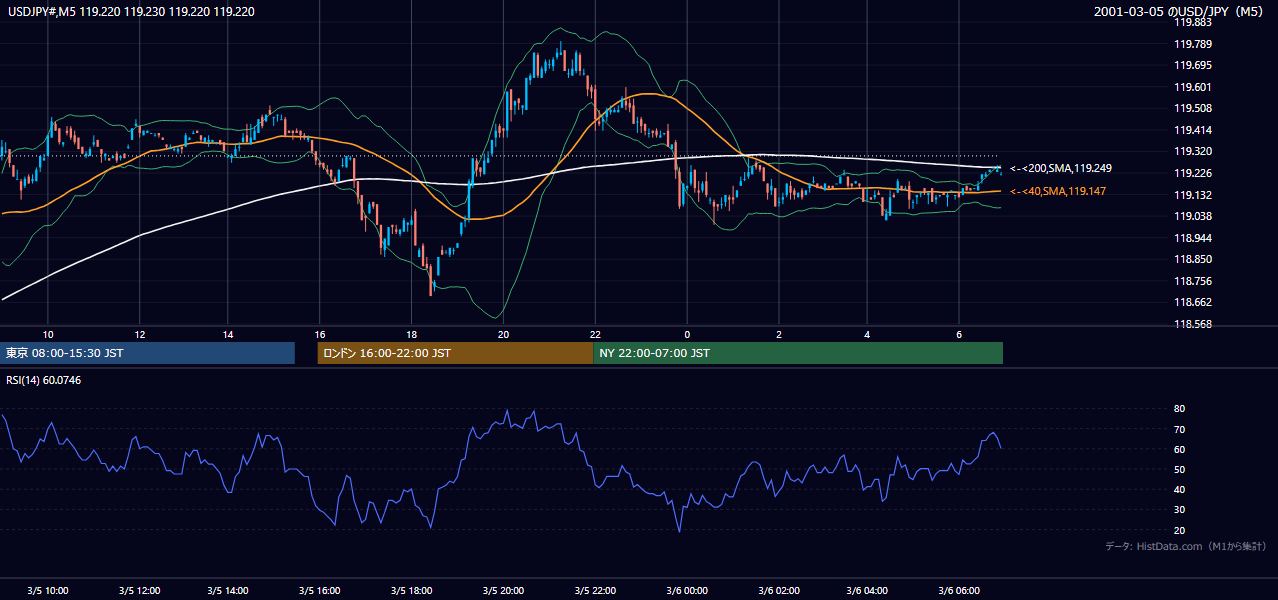1278x600 pixels.
Task: Click the bottom date label 3/6 02:00
Action: pos(777,591)
